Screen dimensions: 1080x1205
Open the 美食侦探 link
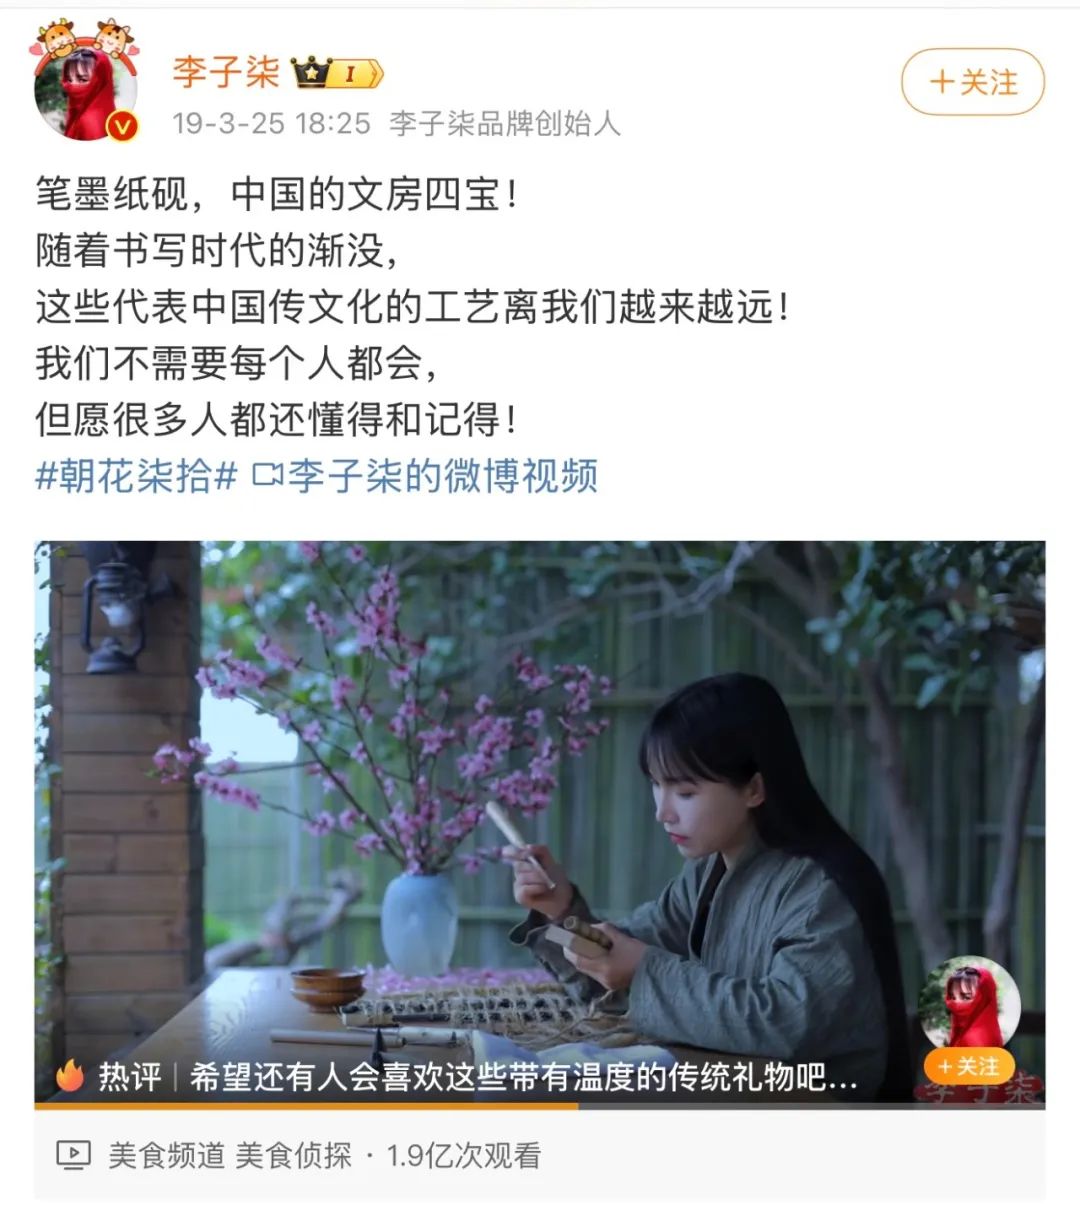tap(294, 1156)
